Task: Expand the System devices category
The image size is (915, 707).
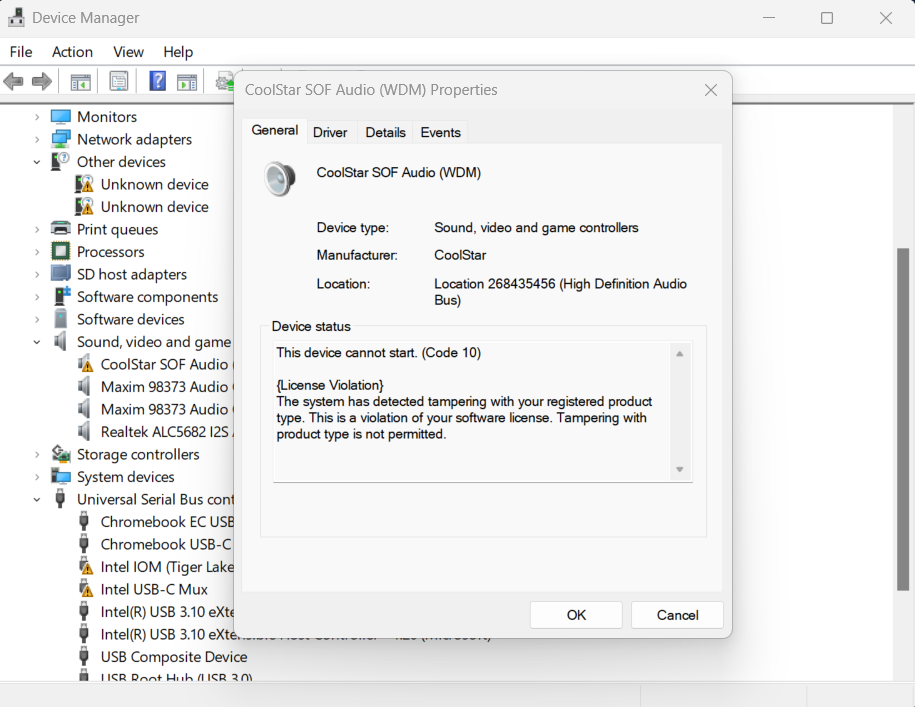Action: tap(37, 477)
